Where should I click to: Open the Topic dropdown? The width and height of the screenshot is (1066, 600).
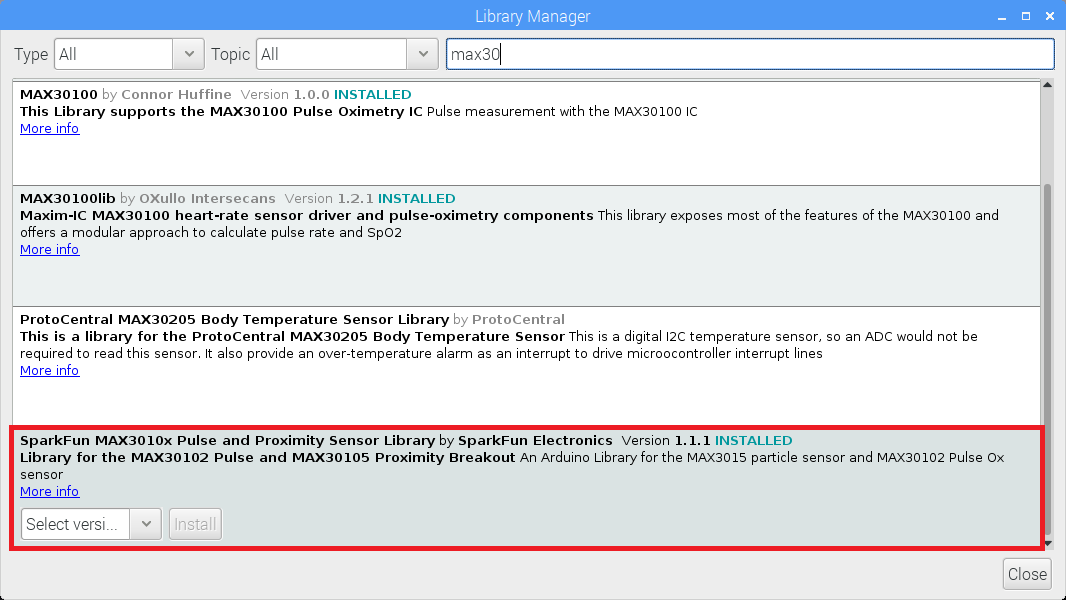click(x=347, y=54)
